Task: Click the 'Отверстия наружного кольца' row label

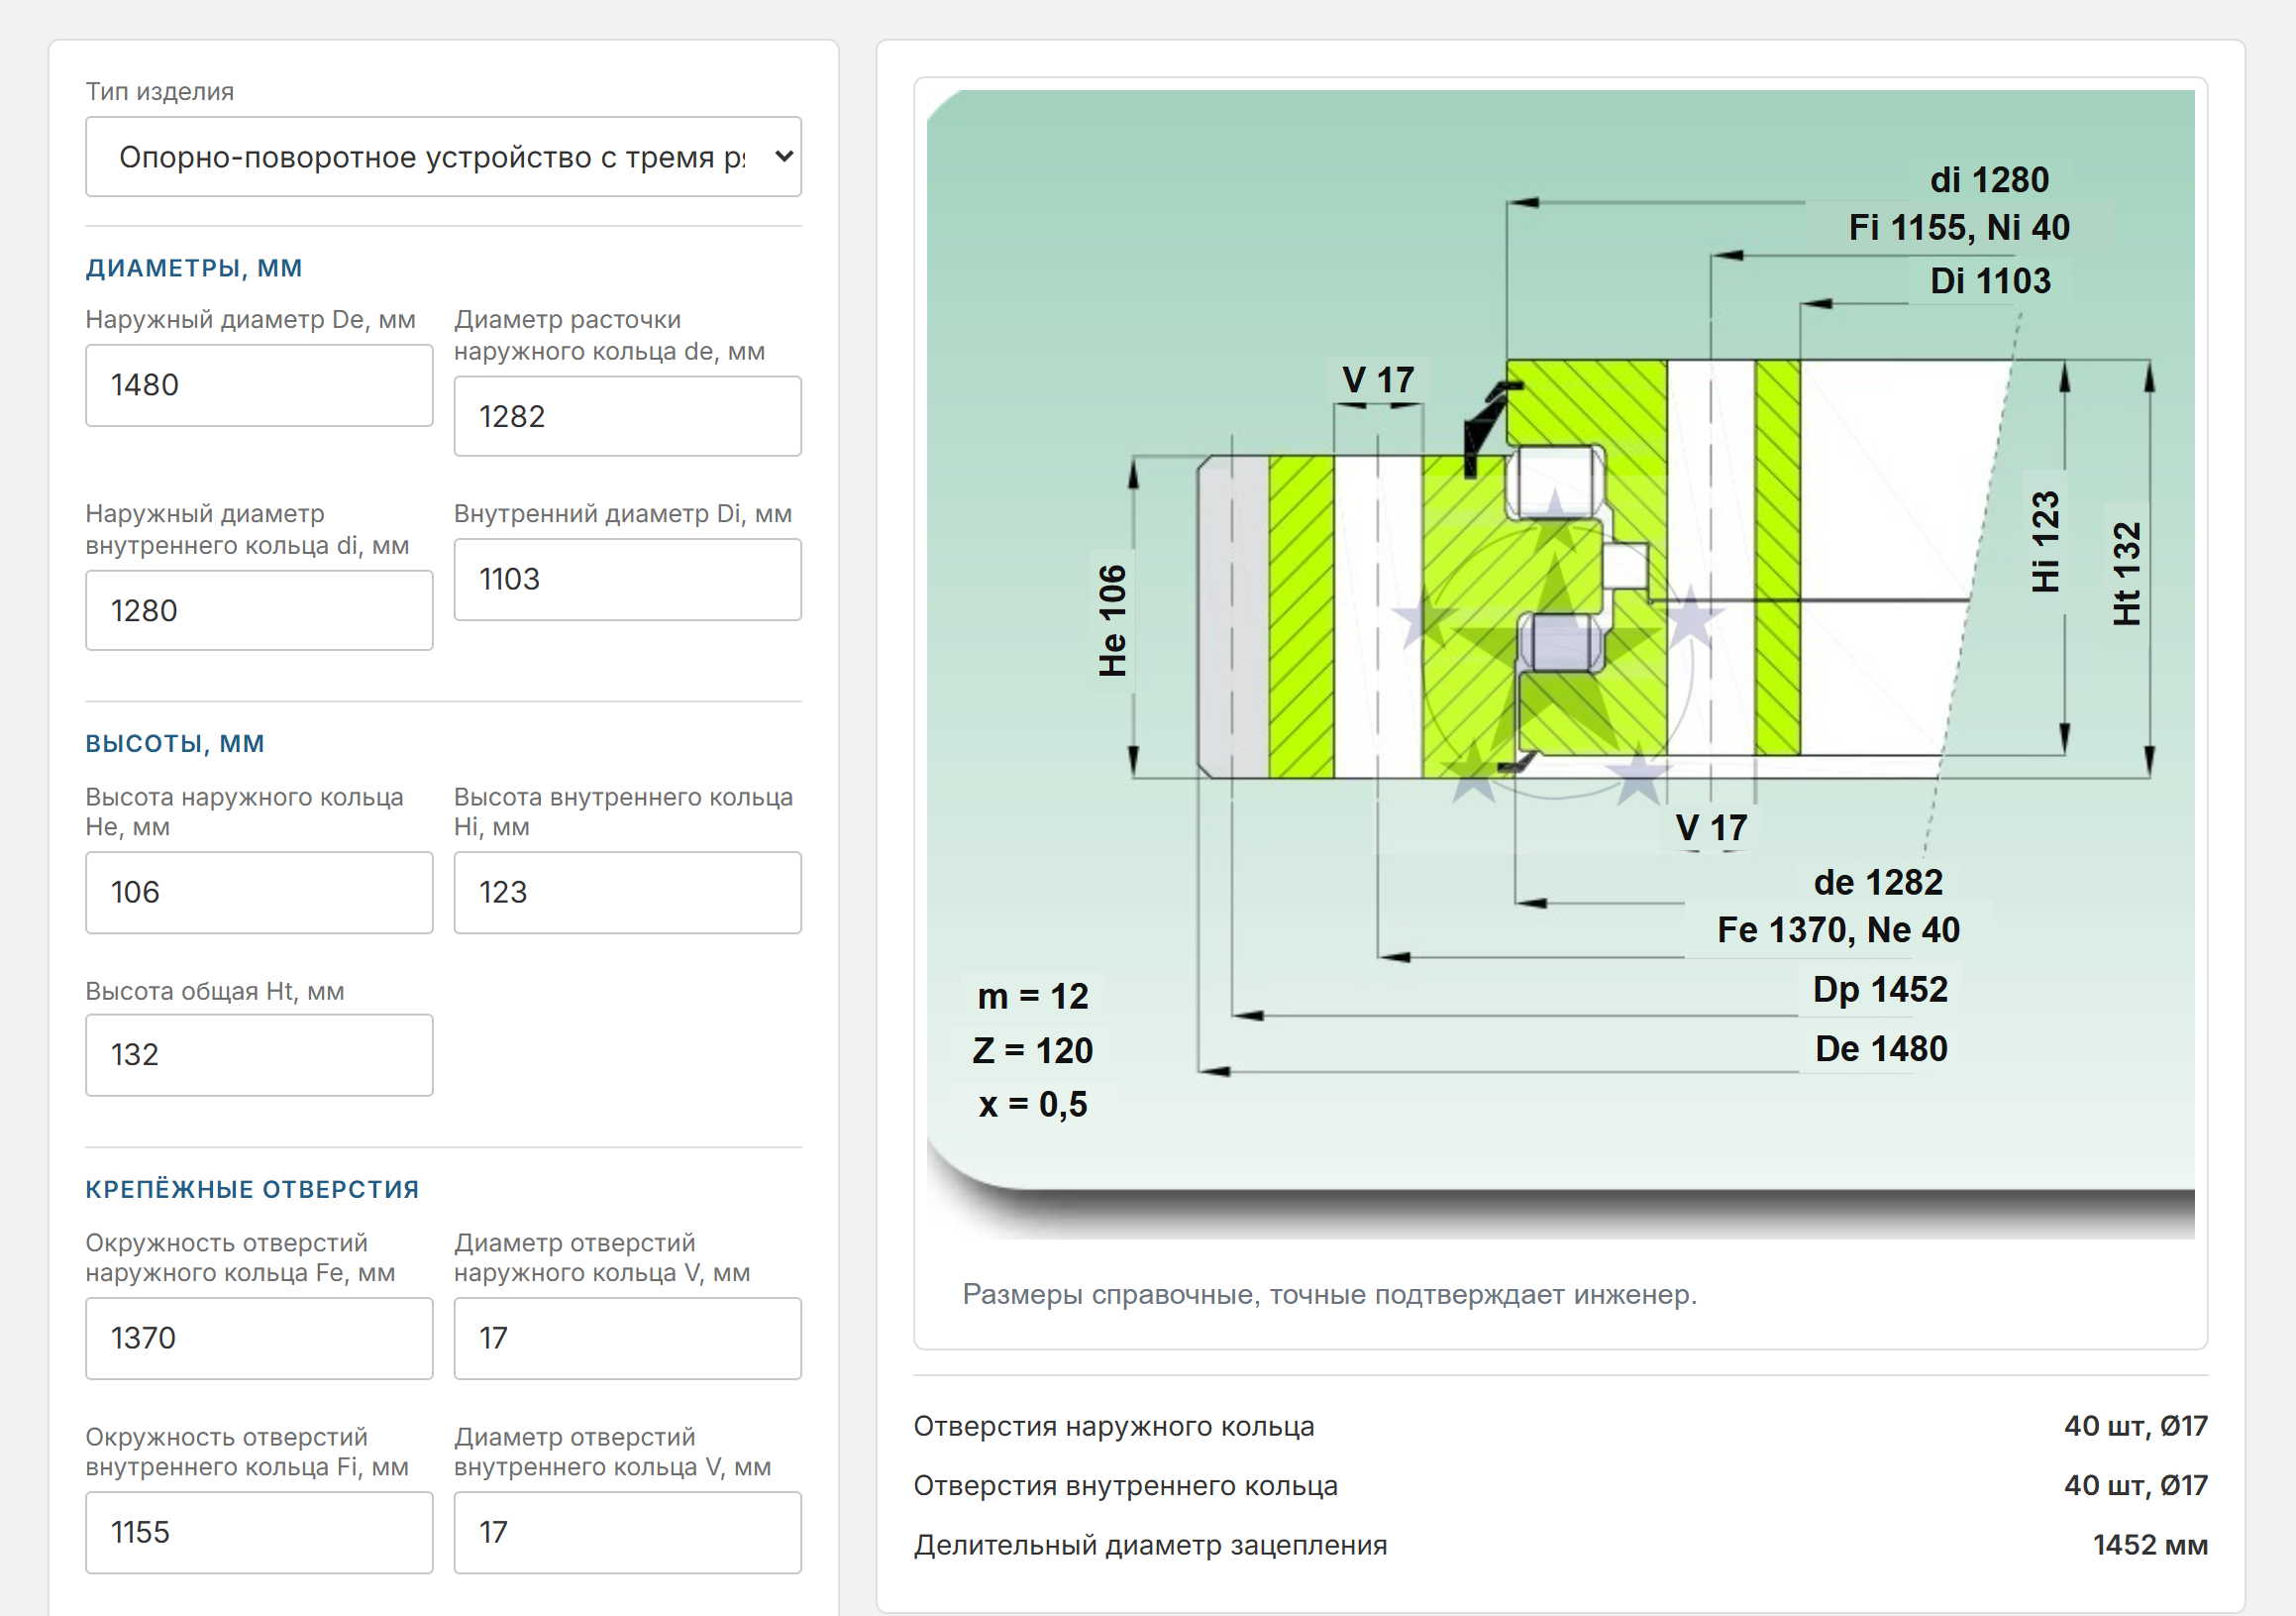Action: pyautogui.click(x=1114, y=1426)
